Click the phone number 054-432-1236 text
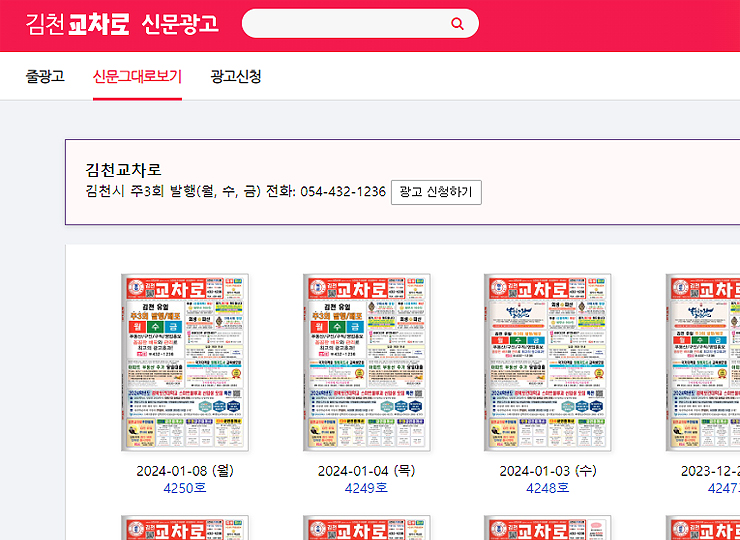The height and width of the screenshot is (540, 740). point(343,192)
